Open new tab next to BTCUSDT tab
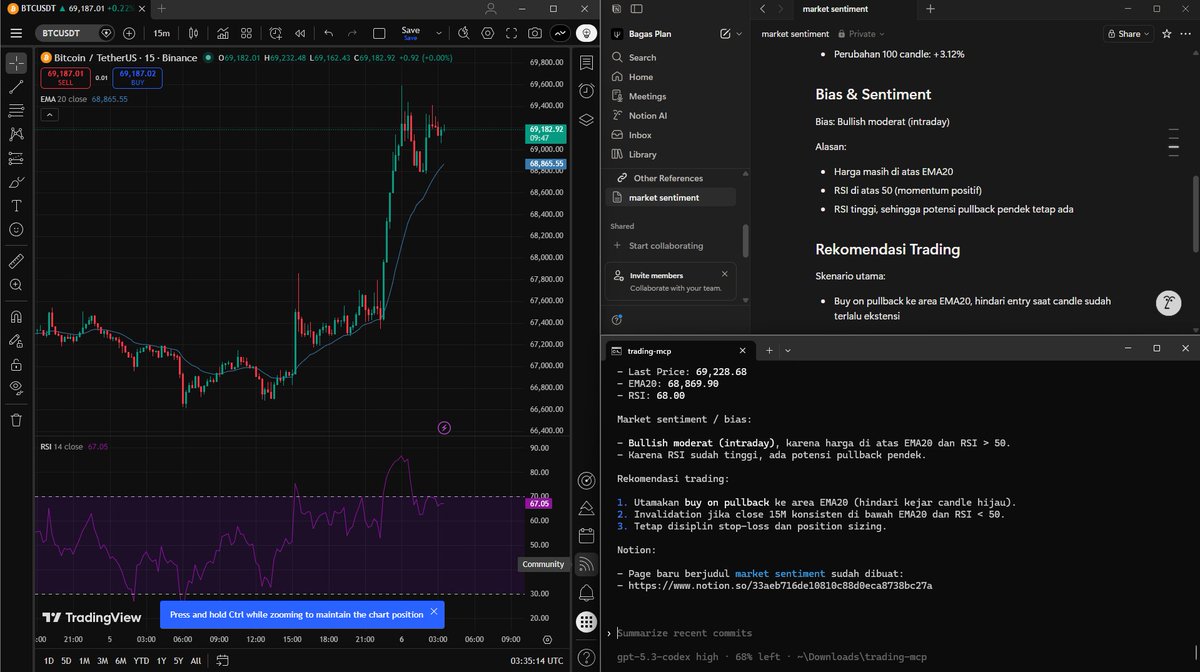Image resolution: width=1200 pixels, height=672 pixels. tap(161, 8)
